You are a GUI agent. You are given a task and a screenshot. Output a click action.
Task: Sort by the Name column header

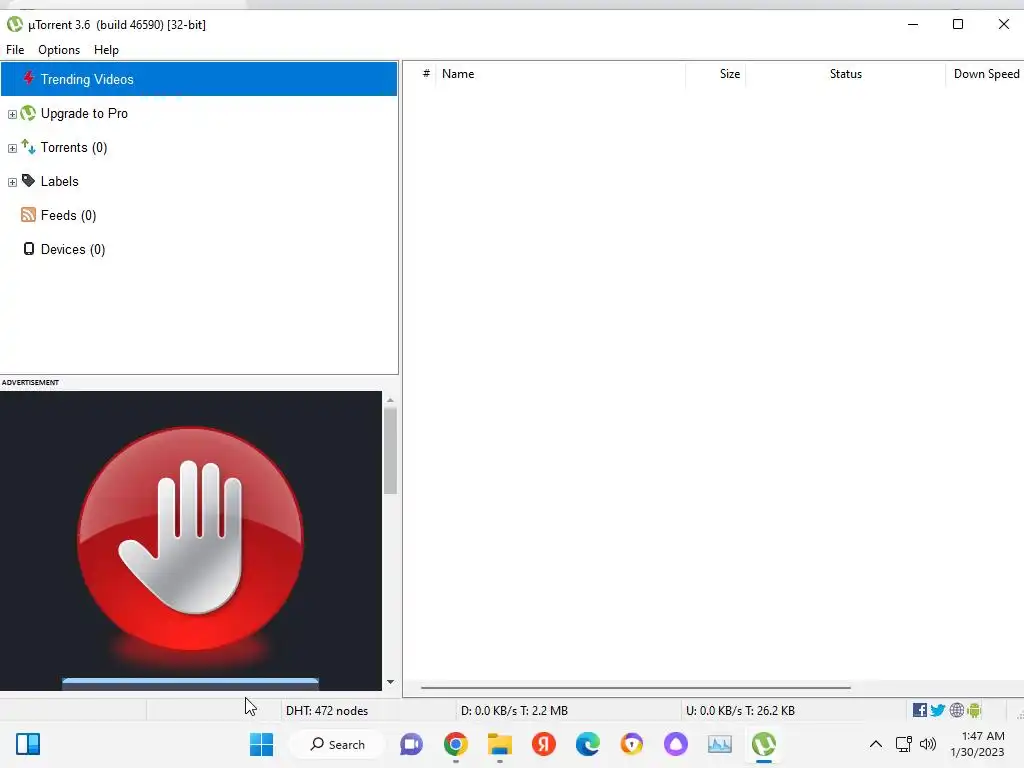click(560, 74)
